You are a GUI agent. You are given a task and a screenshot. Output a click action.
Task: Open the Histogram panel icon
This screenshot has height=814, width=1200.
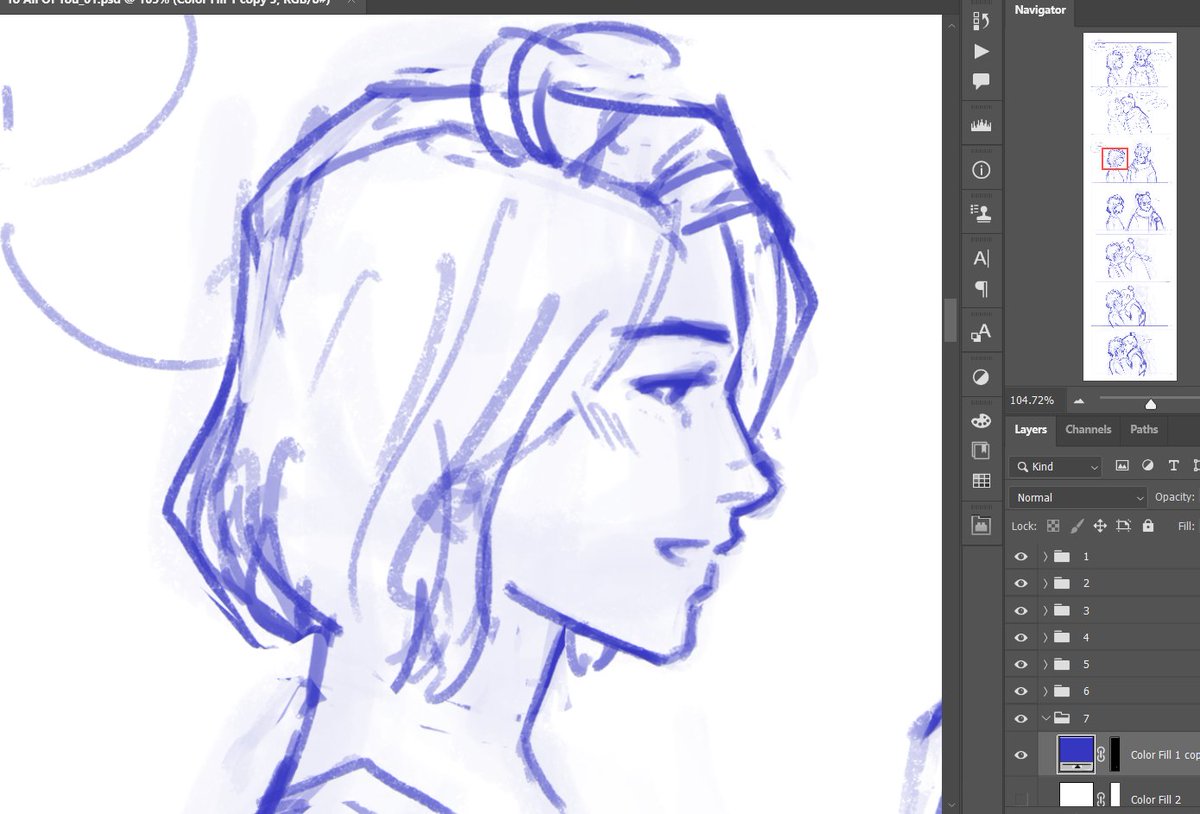click(981, 126)
